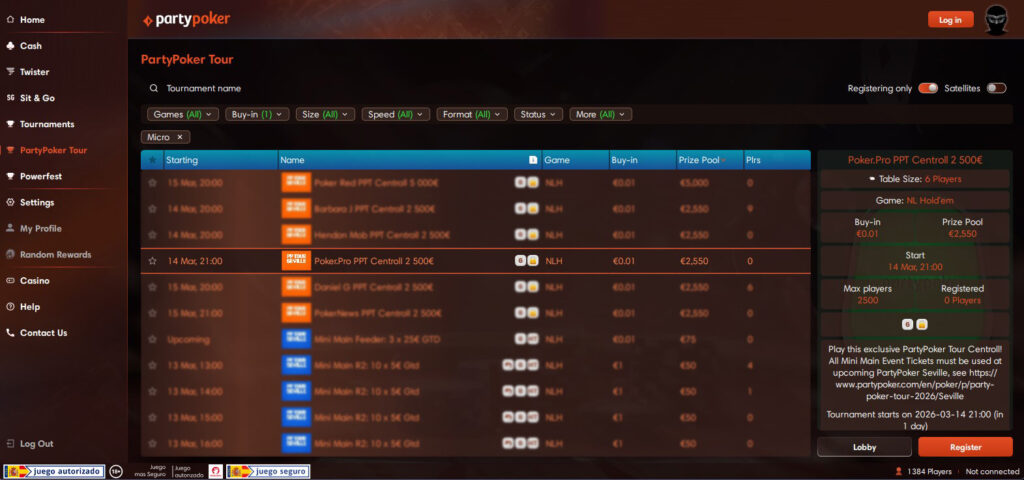The image size is (1024, 480).
Task: Expand the Size (All) filter
Action: pyautogui.click(x=325, y=114)
